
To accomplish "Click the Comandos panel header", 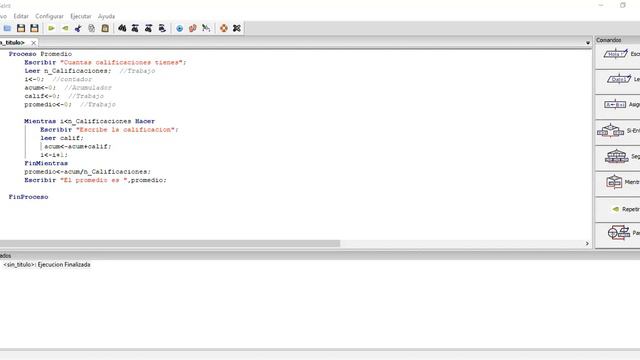I will (x=618, y=40).
